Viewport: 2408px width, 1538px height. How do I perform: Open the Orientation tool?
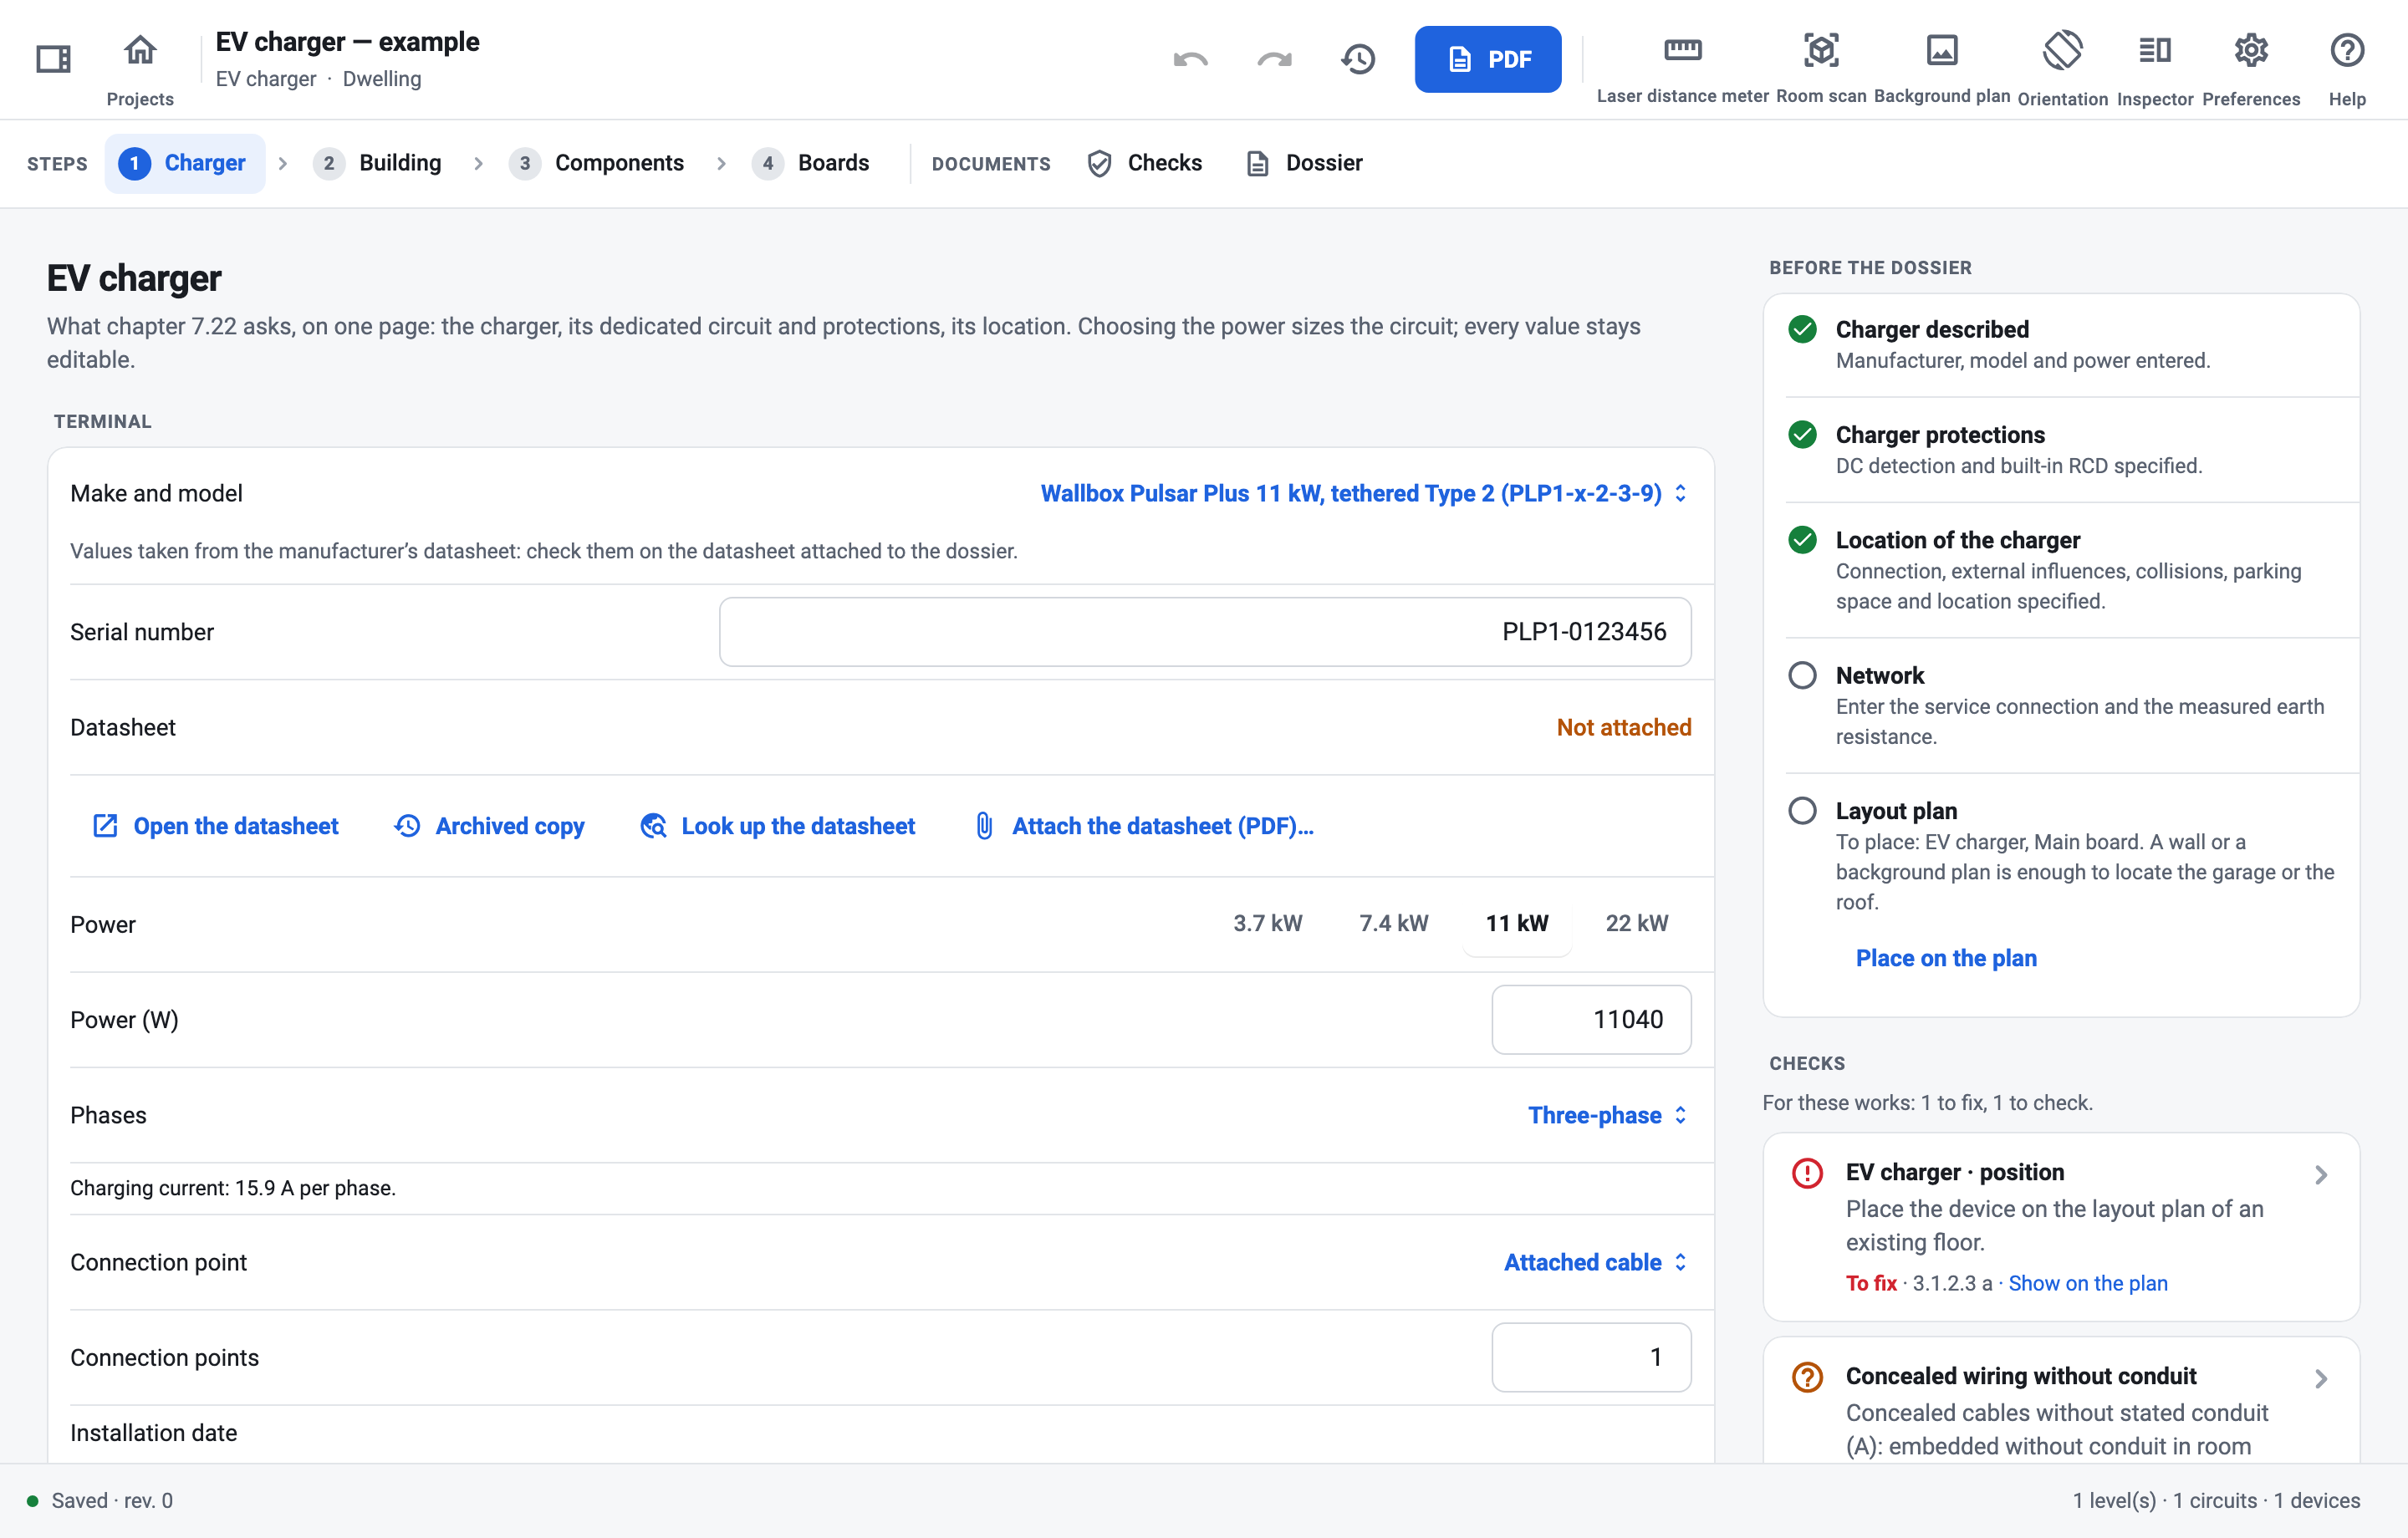coord(2062,50)
